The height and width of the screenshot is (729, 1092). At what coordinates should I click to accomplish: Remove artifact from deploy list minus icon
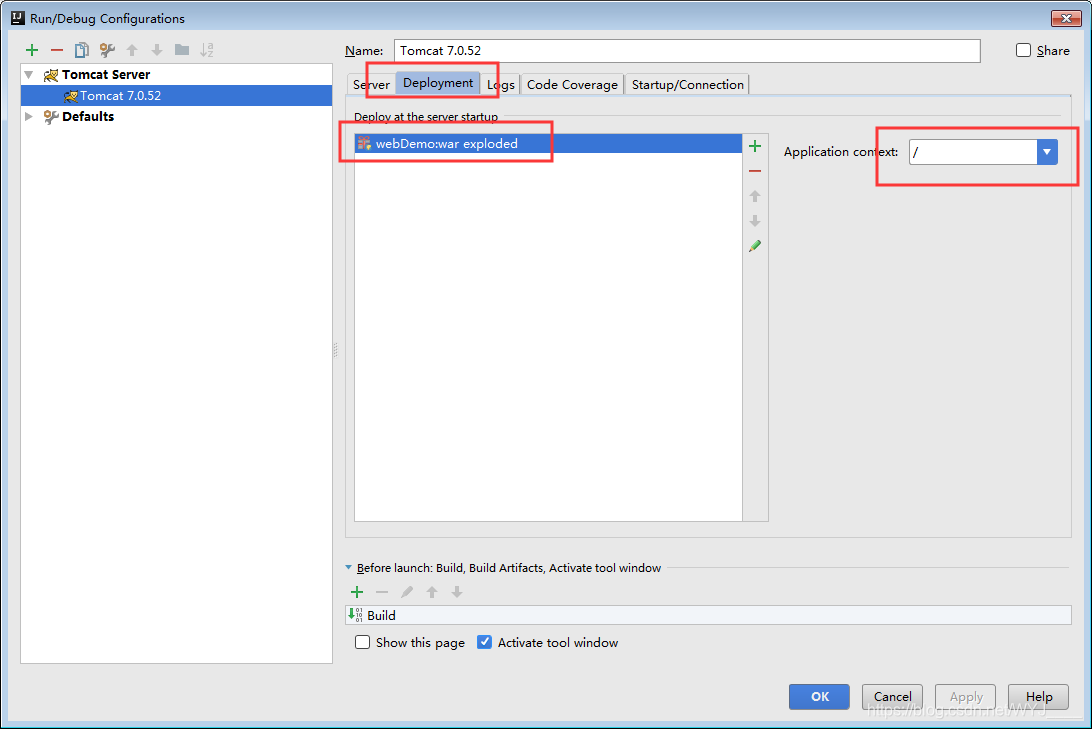tap(755, 171)
